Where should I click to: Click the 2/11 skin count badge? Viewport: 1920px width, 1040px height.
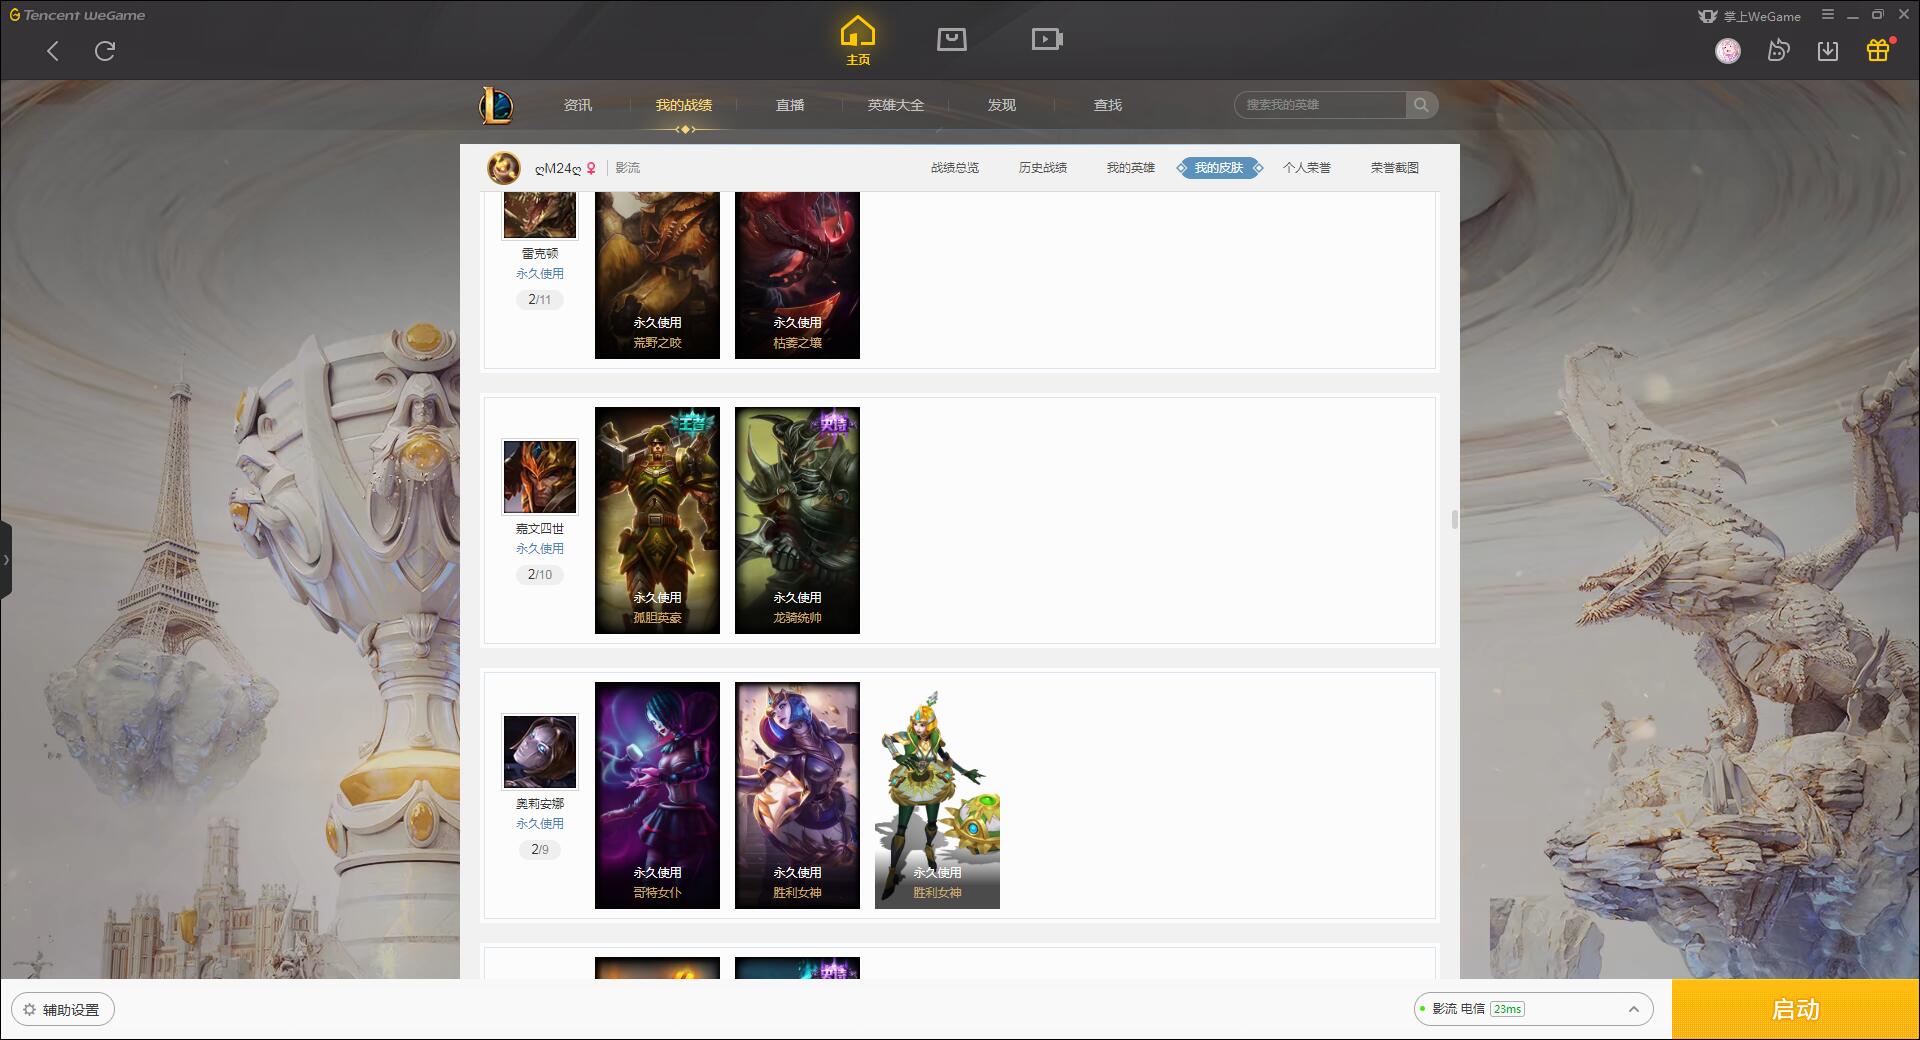click(540, 299)
